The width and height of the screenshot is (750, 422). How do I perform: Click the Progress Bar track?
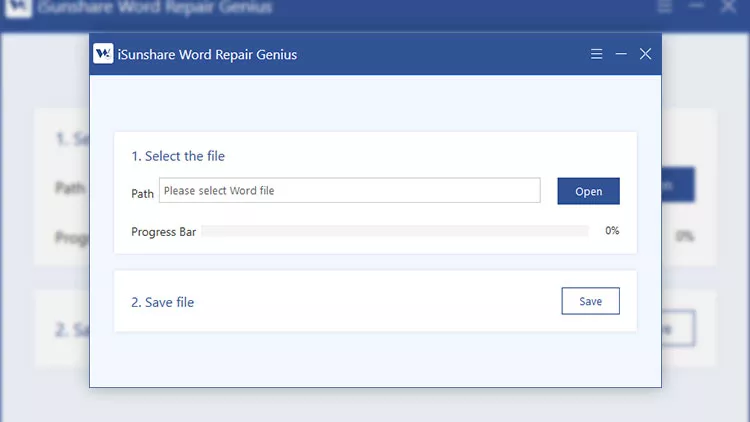pos(395,231)
